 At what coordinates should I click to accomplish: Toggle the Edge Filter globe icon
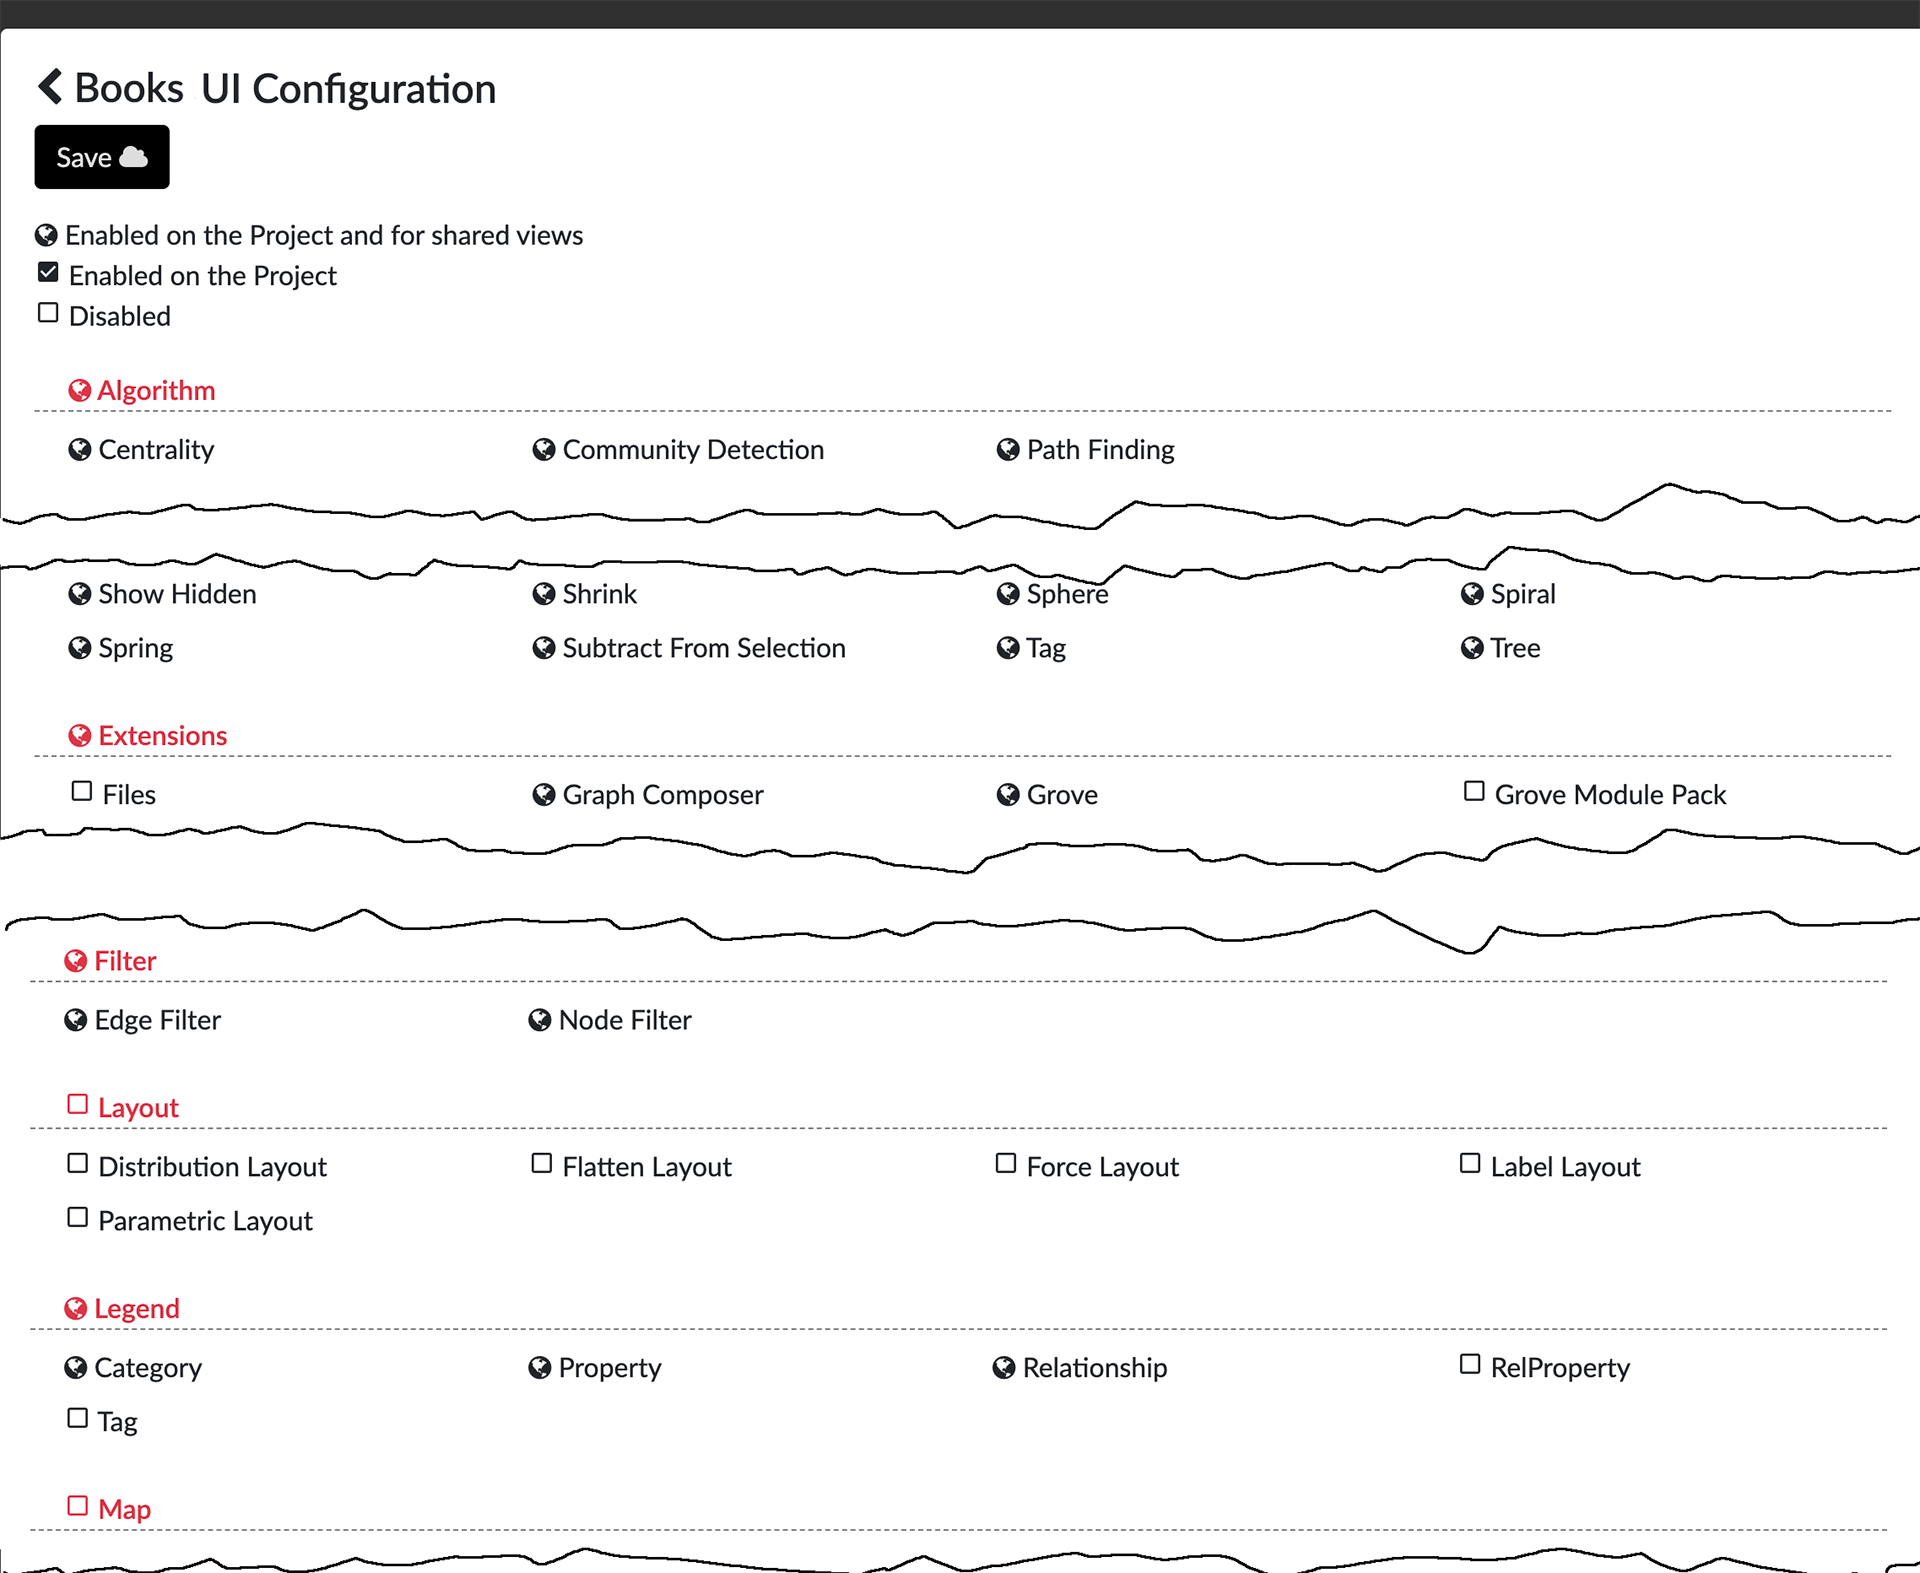(76, 1020)
